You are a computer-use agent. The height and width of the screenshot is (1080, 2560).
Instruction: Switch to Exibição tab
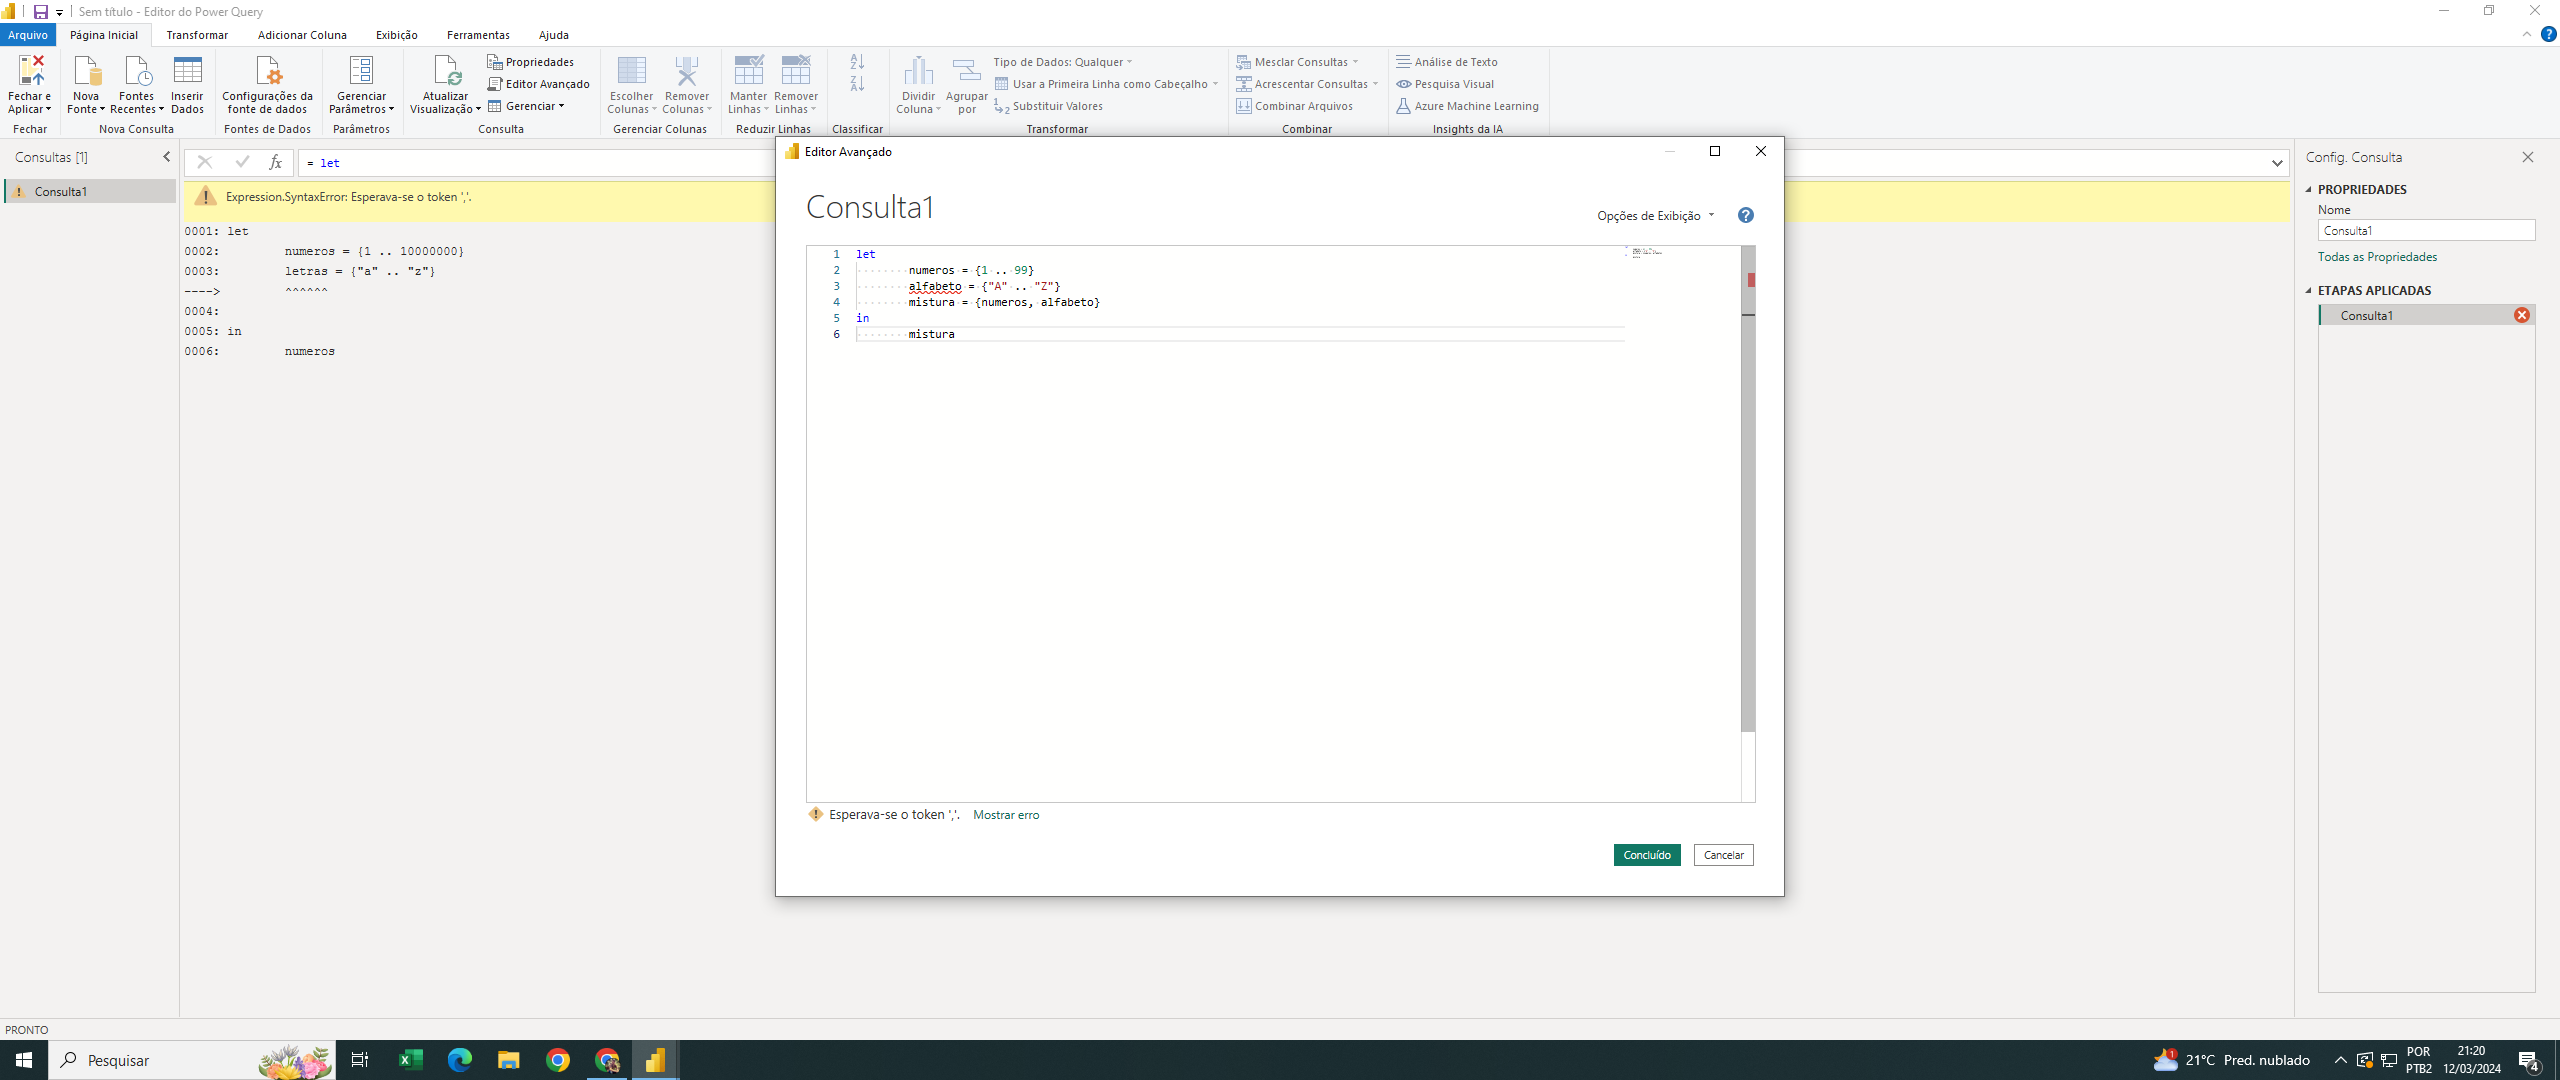point(397,35)
